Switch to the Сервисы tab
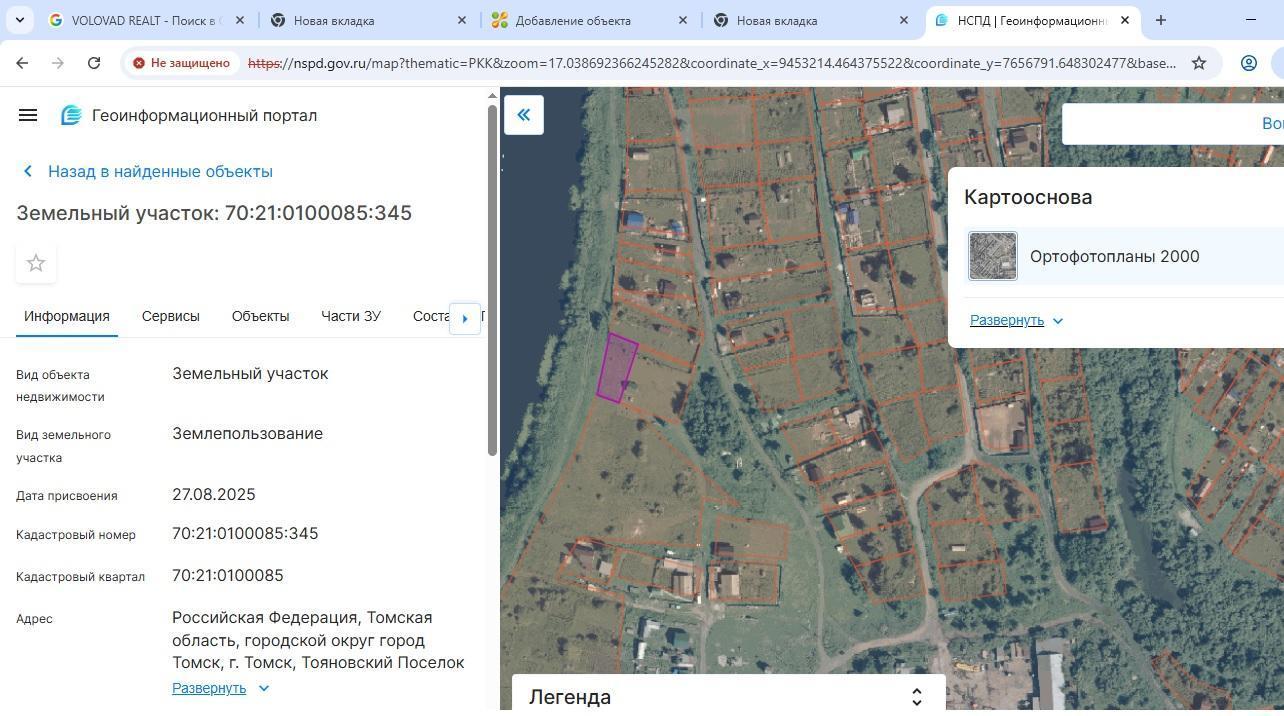Image resolution: width=1284 pixels, height=716 pixels. [170, 316]
